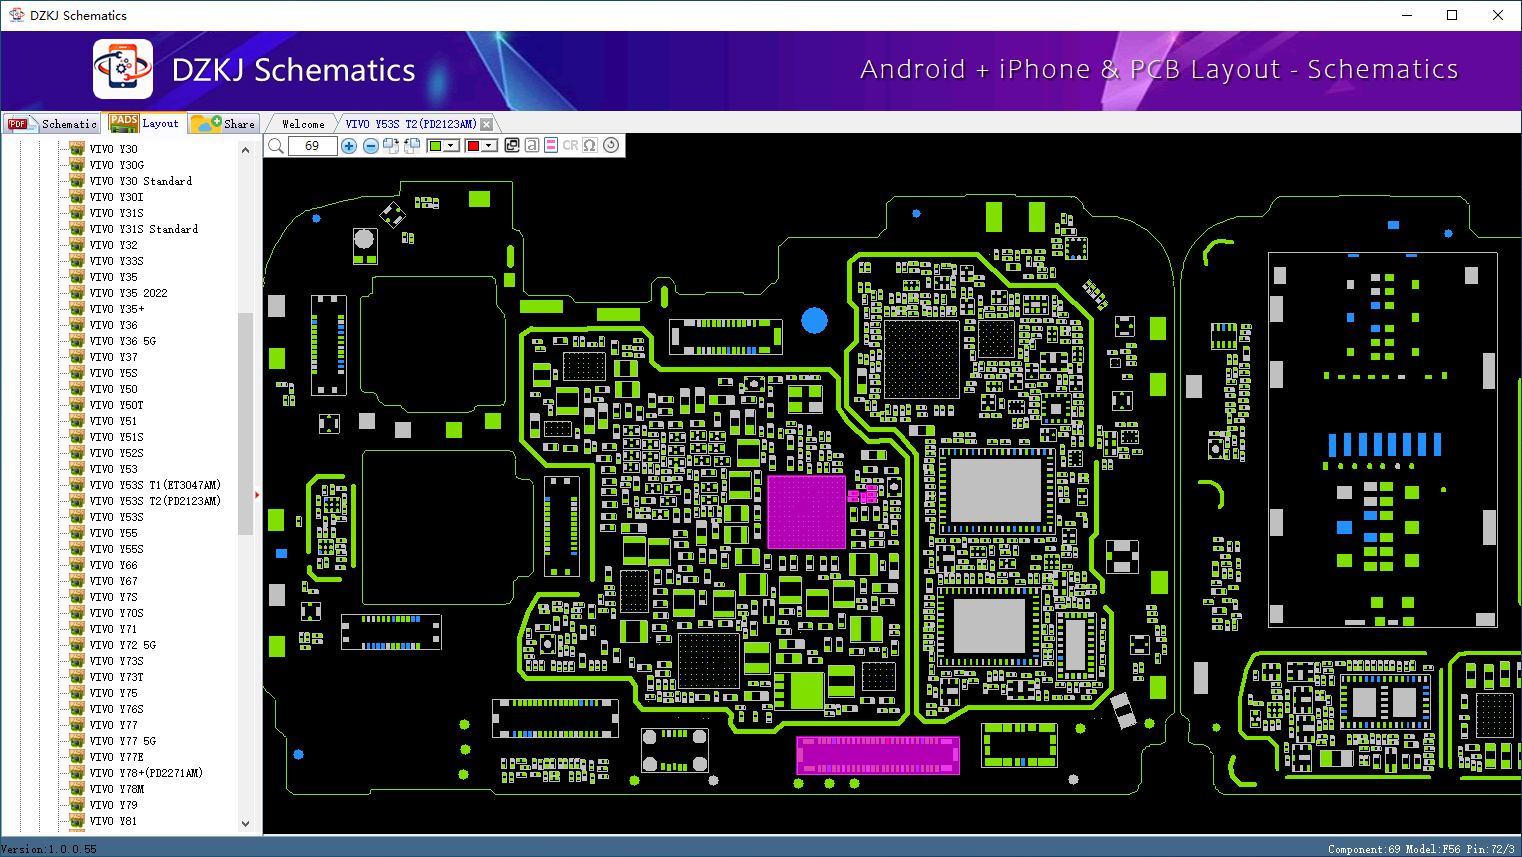Click the PADS icon beside VIVO Y35+
1522x857 pixels.
coord(77,309)
